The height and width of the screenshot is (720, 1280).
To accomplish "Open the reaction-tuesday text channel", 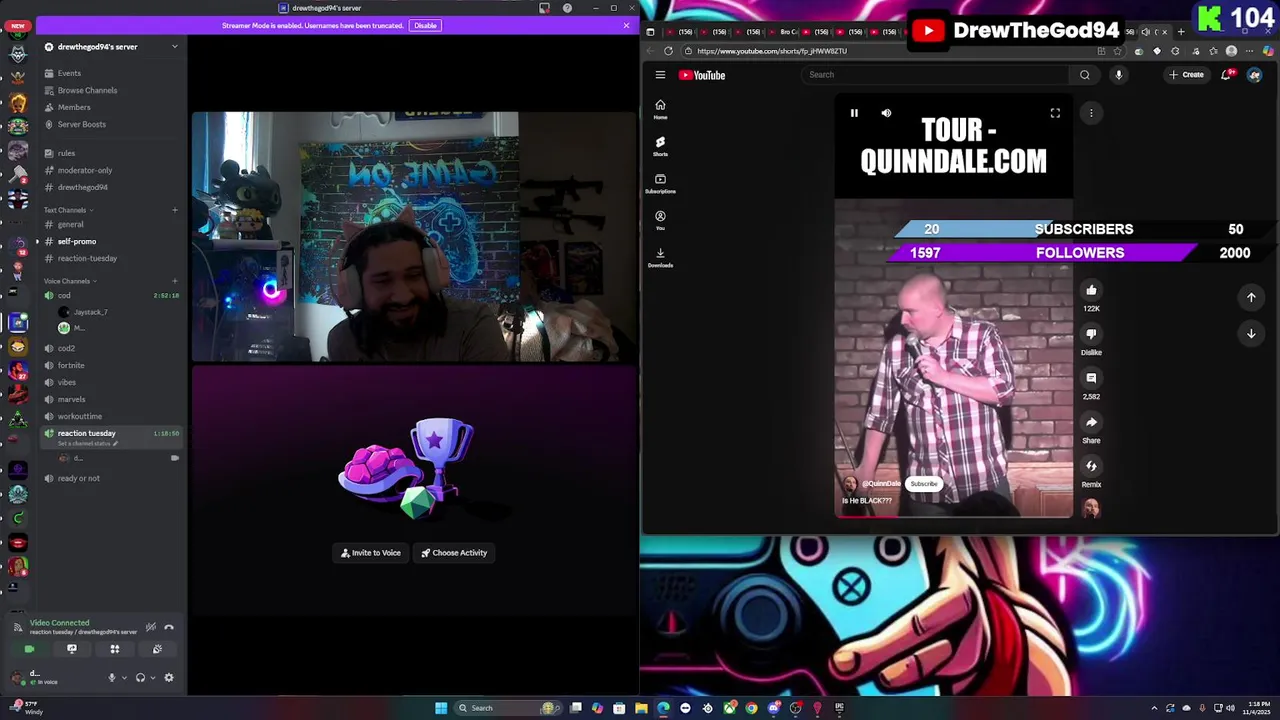I will pos(110,258).
